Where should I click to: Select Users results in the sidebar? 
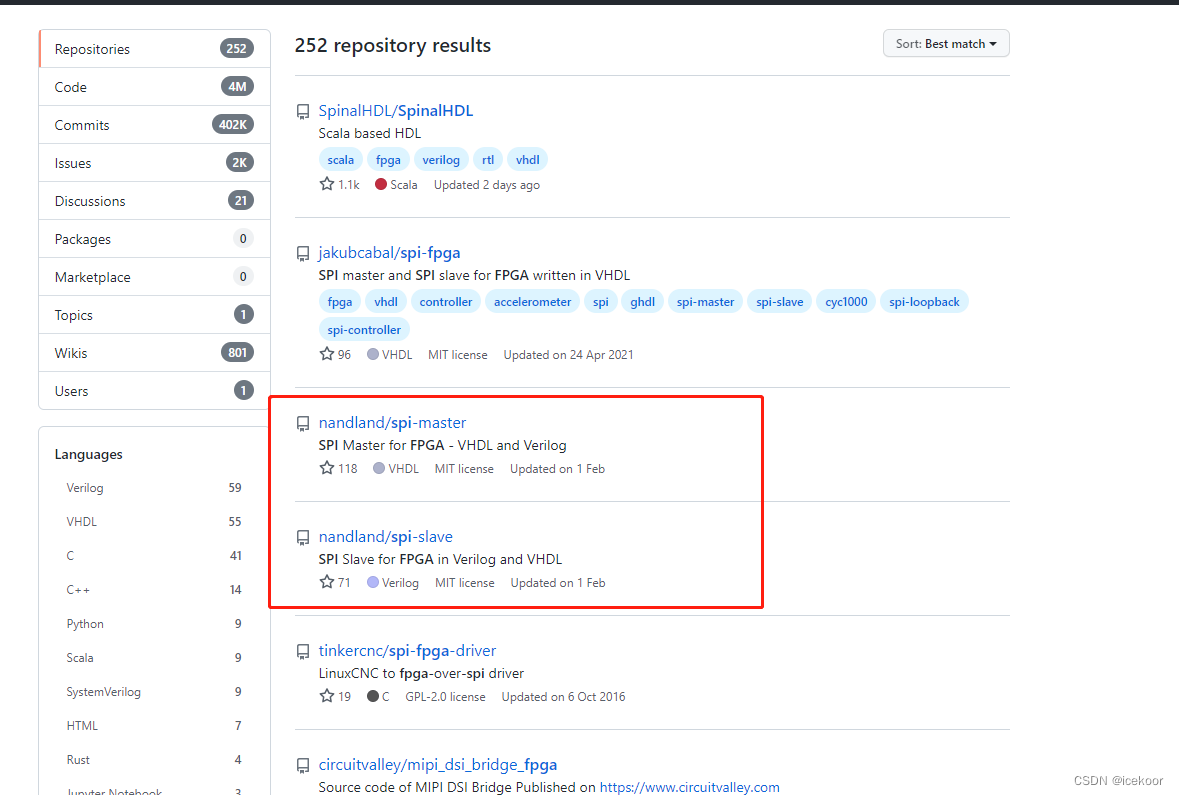point(154,391)
